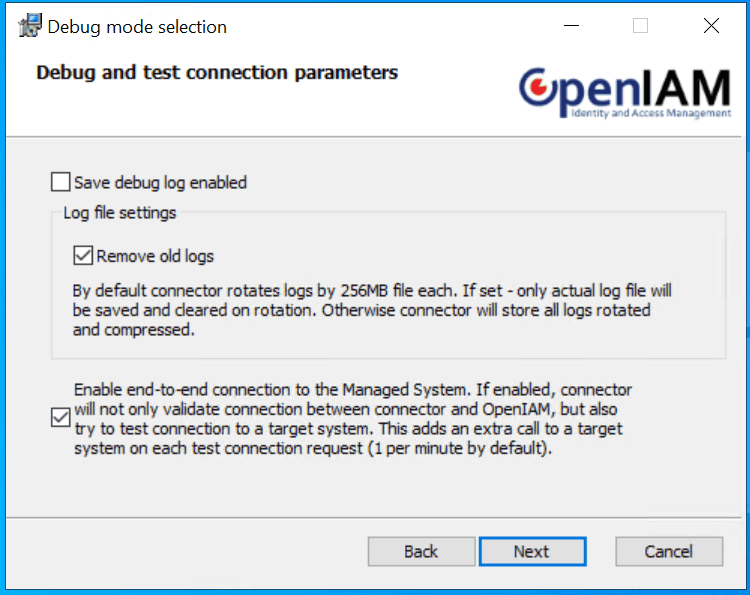Click the OpenIAM logo
The height and width of the screenshot is (595, 750).
tap(625, 93)
